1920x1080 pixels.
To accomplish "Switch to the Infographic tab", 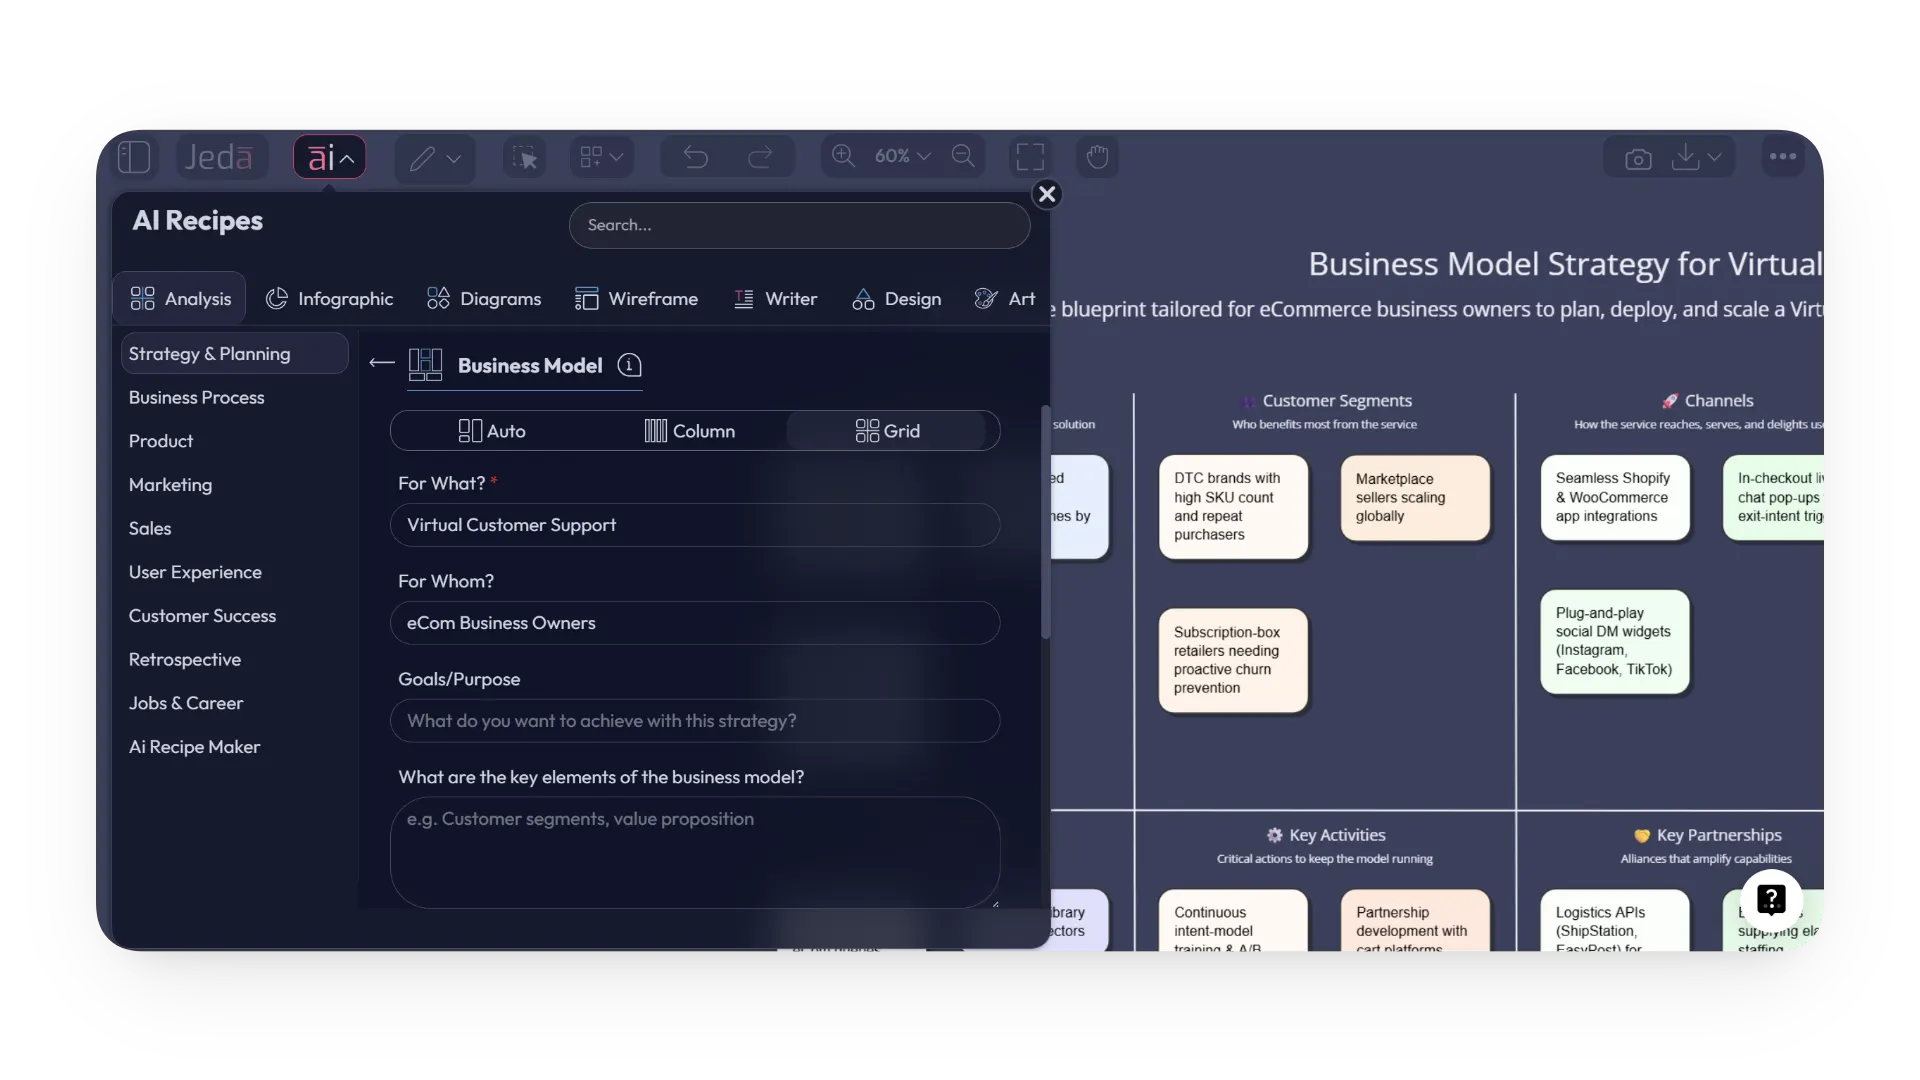I will click(330, 298).
